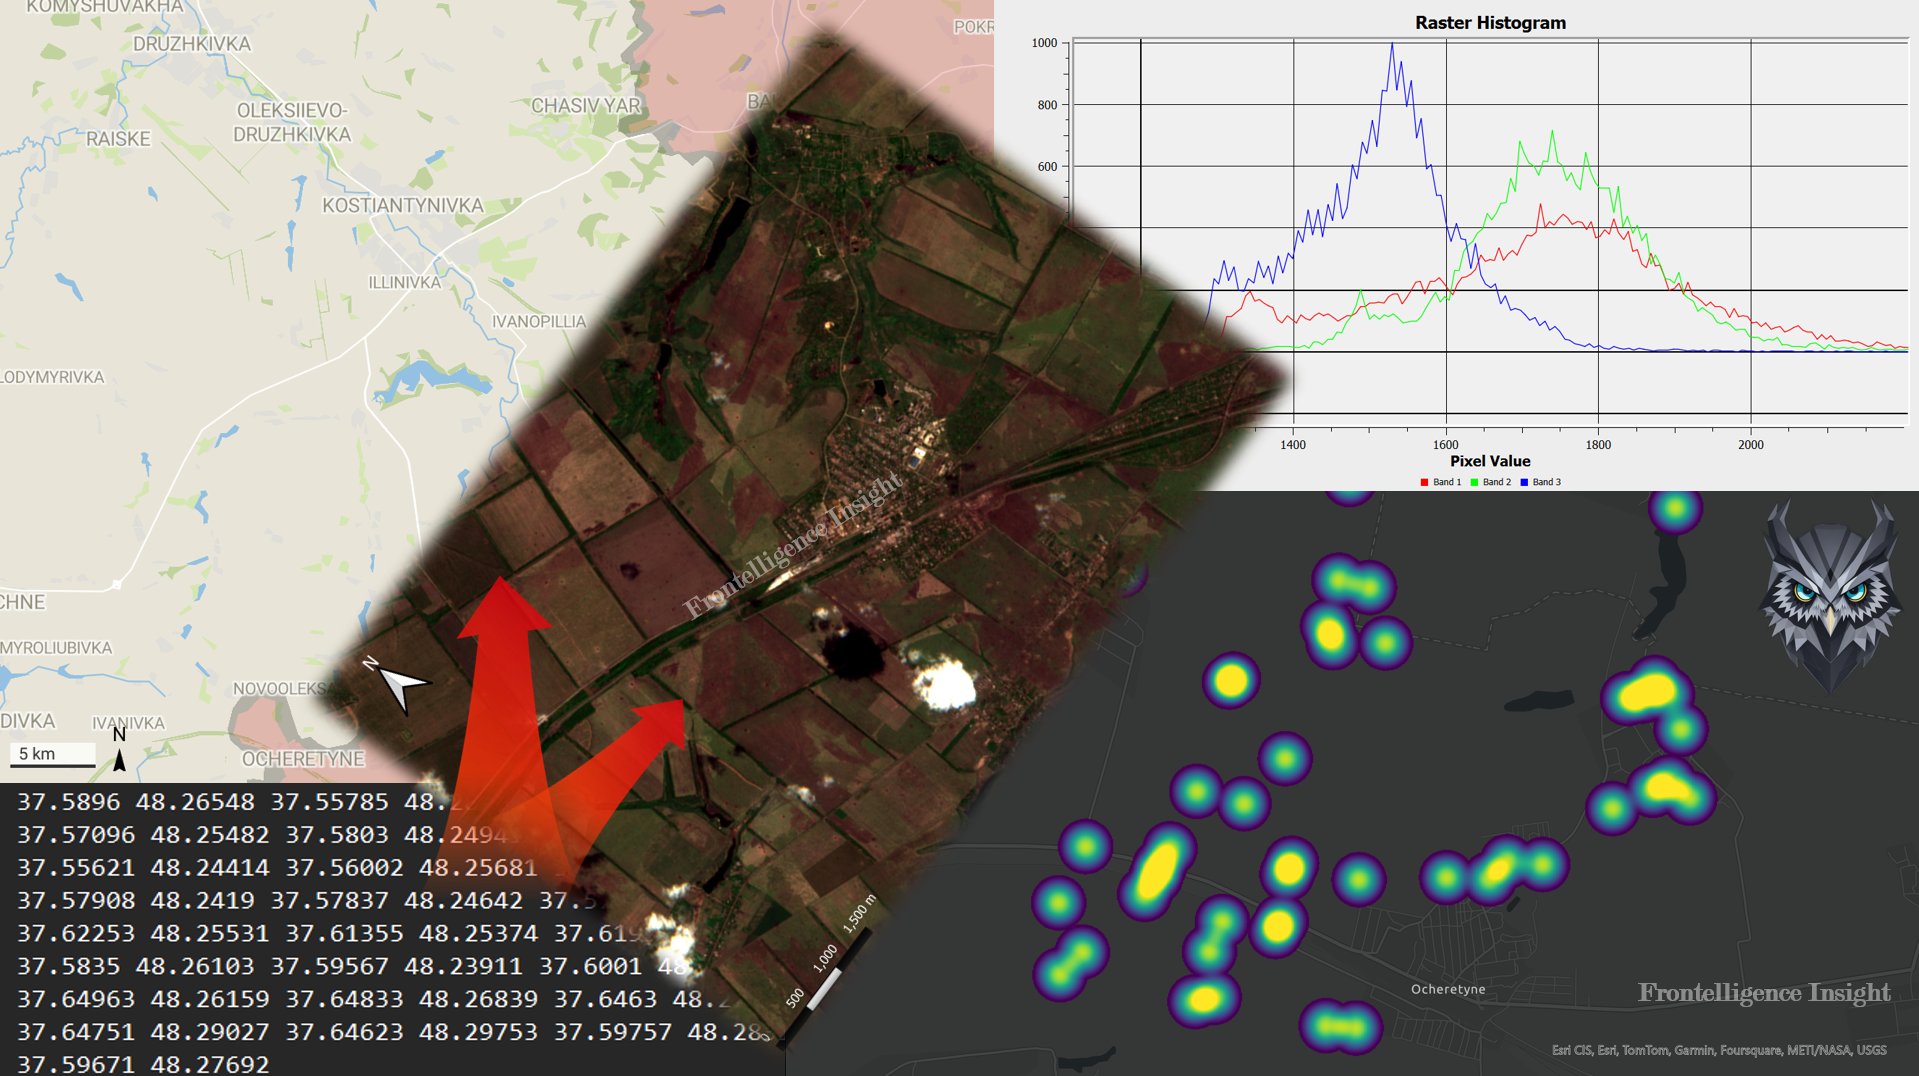Click the Chasiv Yar town label

click(585, 106)
